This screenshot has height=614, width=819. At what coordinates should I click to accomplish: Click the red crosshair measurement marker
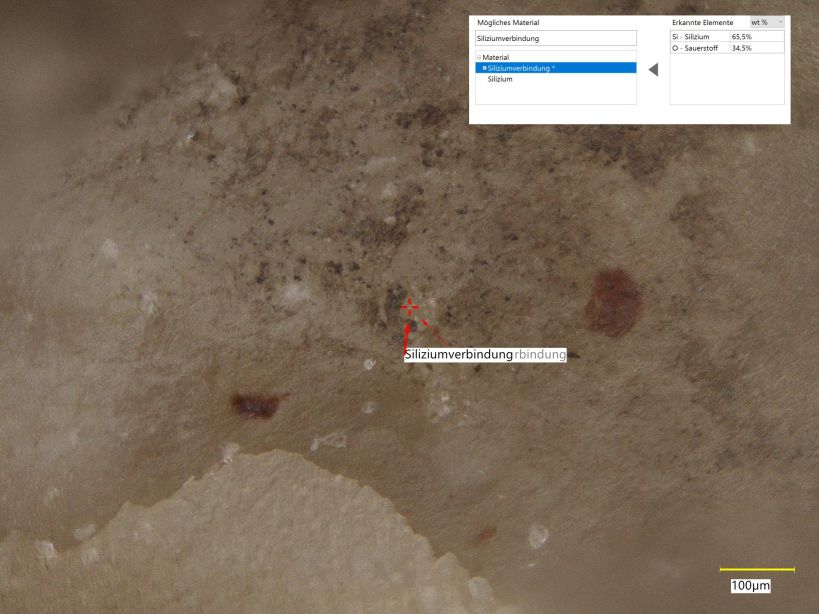(x=410, y=307)
